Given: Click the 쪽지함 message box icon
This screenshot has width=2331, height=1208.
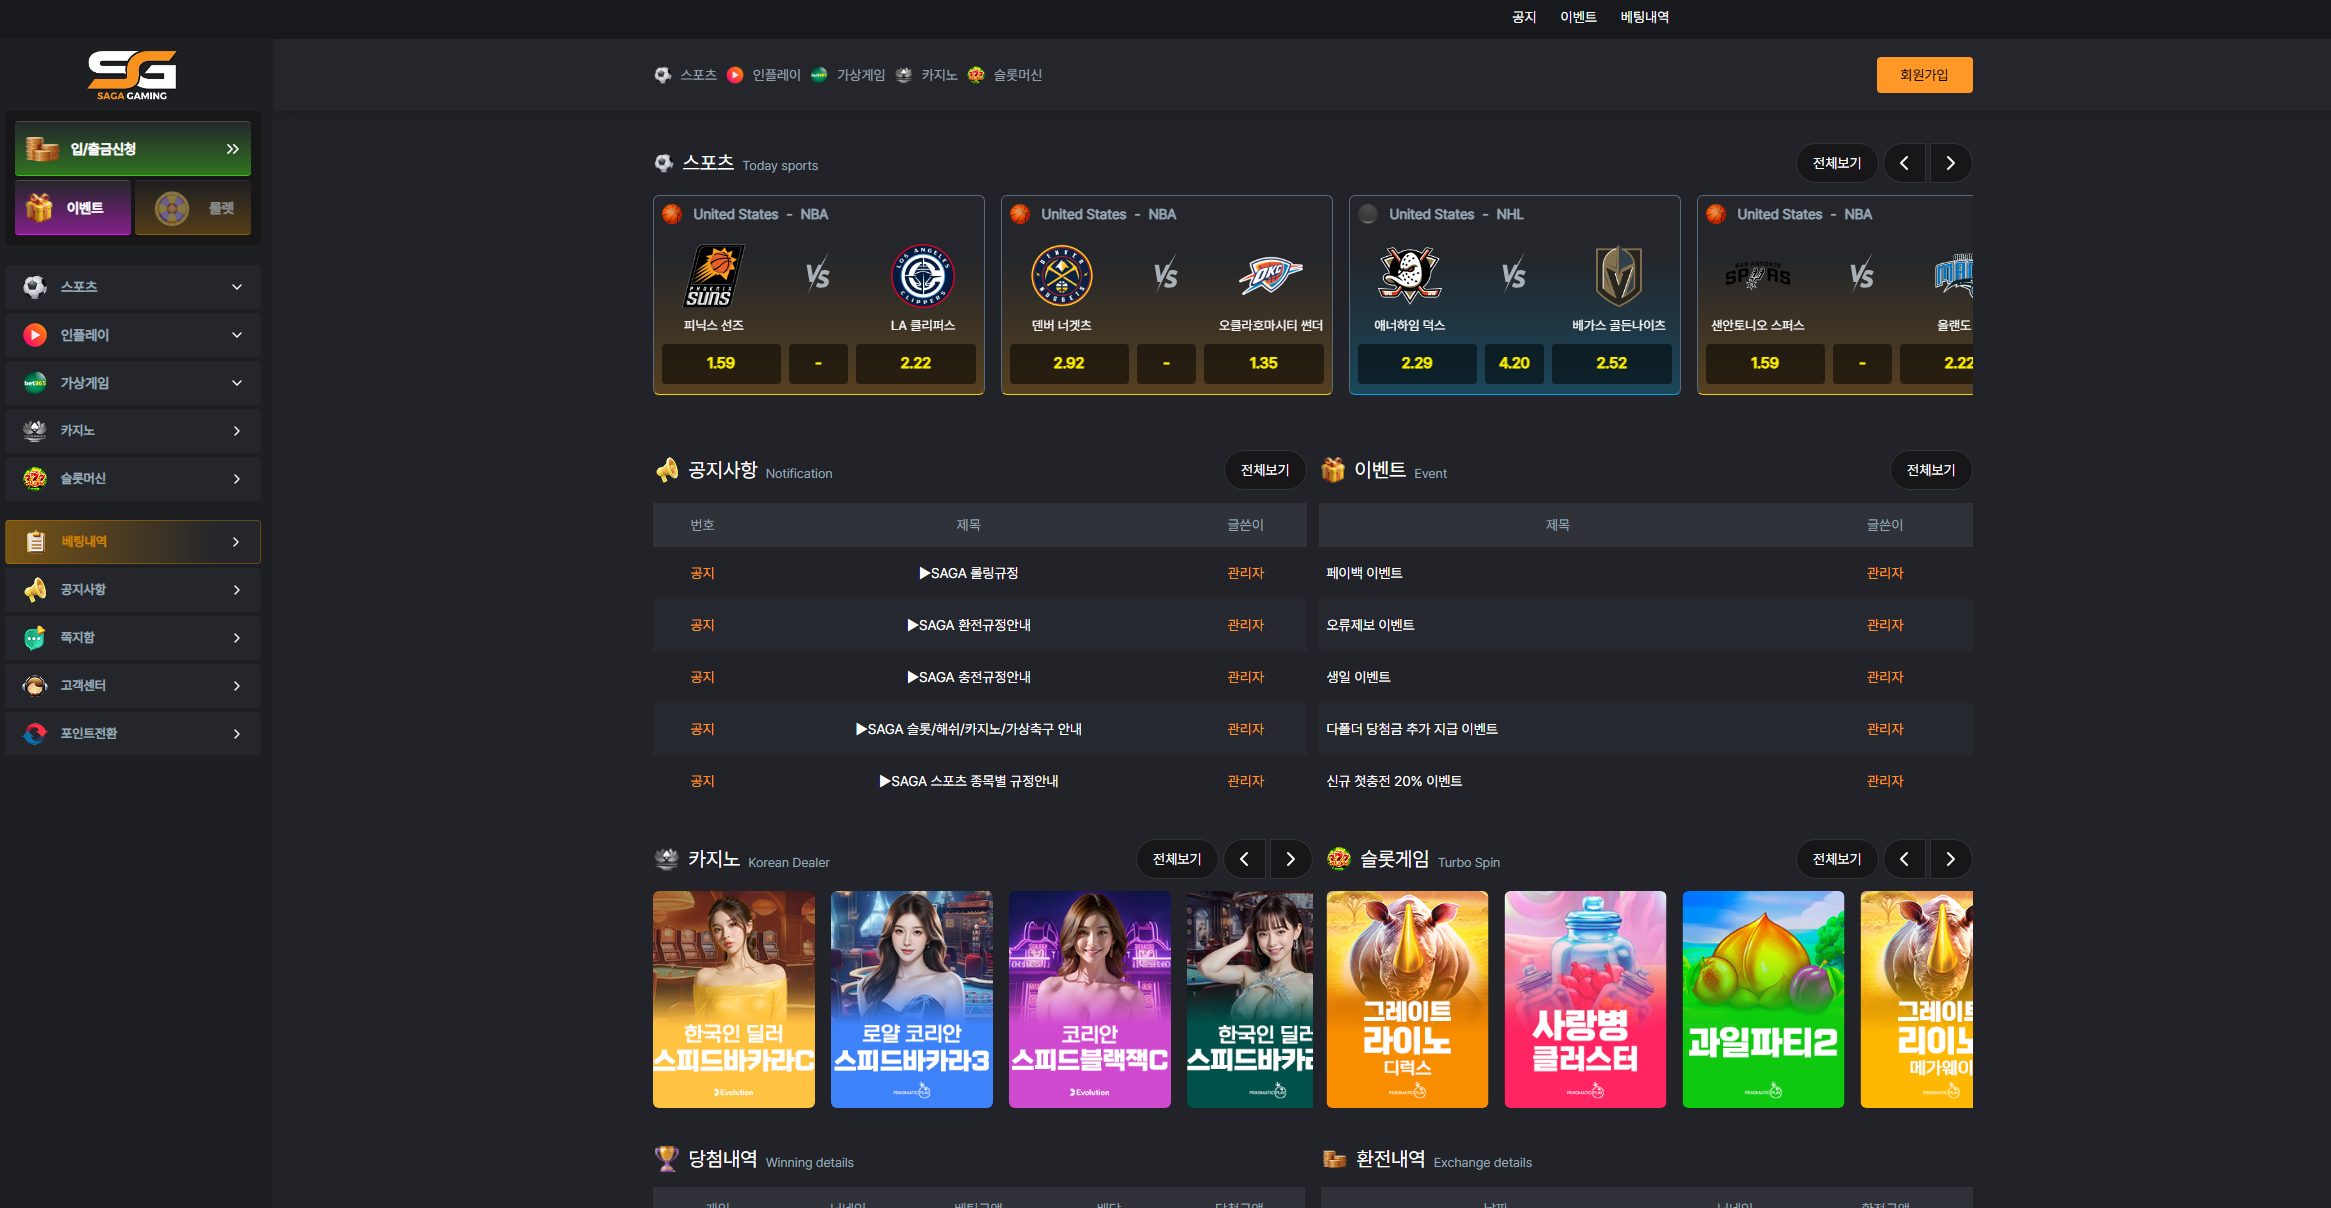Looking at the screenshot, I should (35, 638).
